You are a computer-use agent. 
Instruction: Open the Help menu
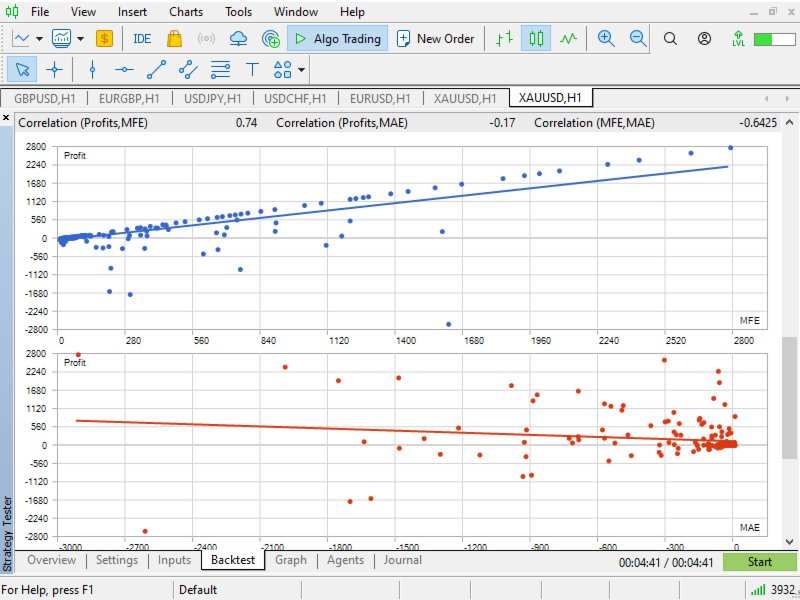click(x=352, y=12)
